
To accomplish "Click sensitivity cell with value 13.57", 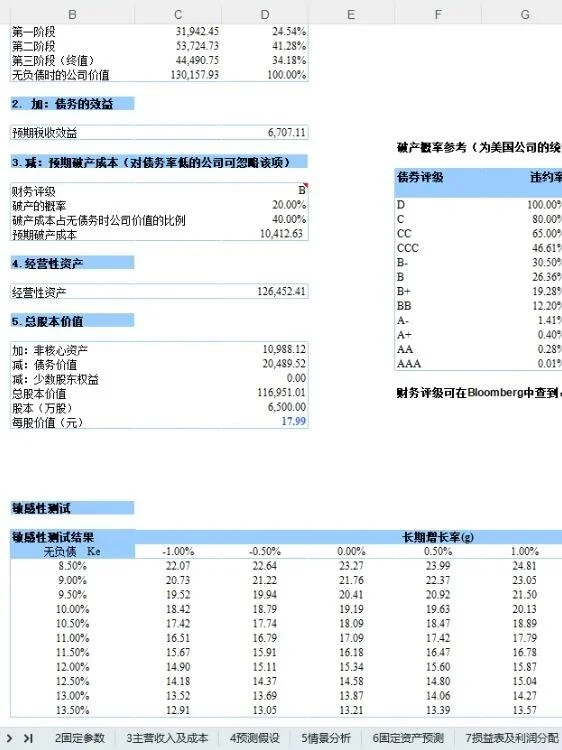I will (524, 710).
